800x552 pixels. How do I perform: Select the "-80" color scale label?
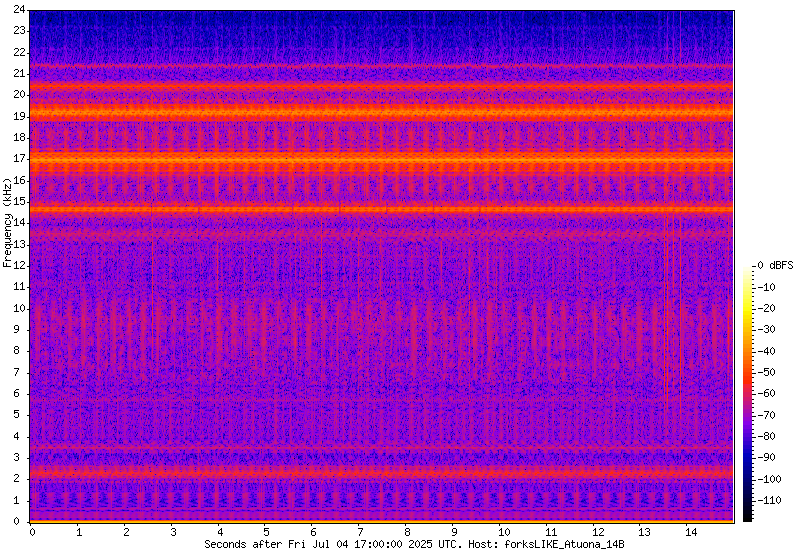point(766,436)
